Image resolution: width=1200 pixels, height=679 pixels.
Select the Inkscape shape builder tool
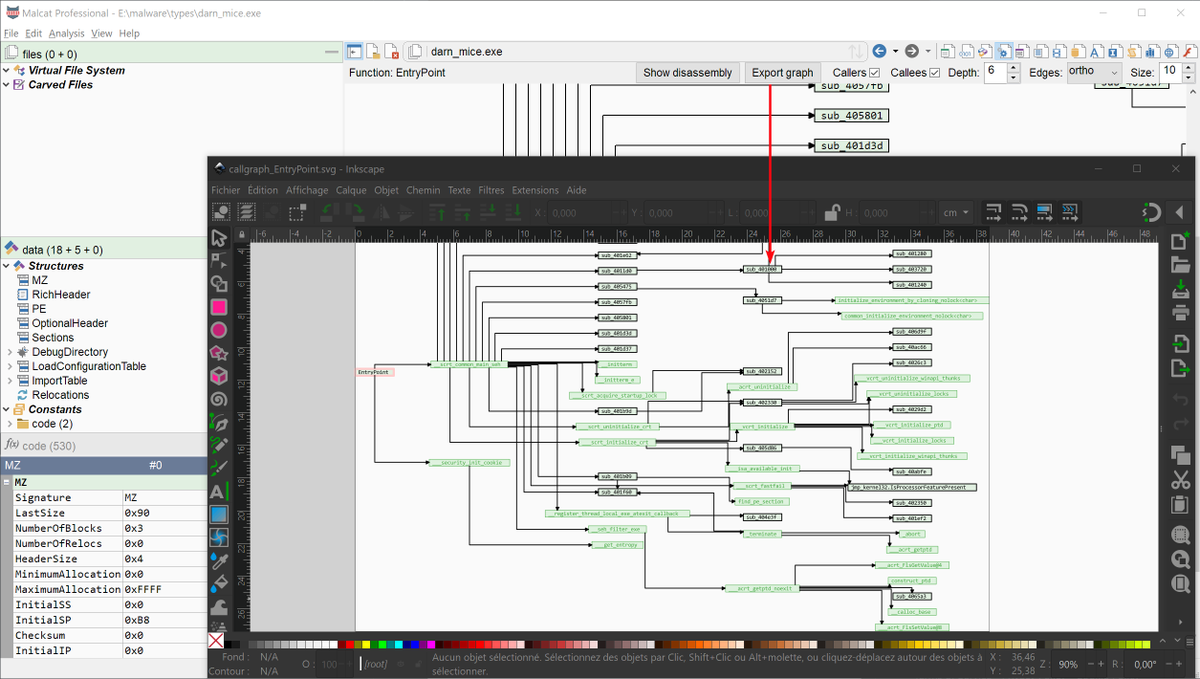point(218,284)
